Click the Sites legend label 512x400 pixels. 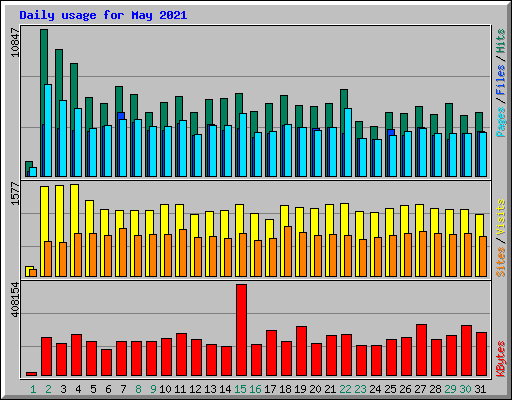501,262
